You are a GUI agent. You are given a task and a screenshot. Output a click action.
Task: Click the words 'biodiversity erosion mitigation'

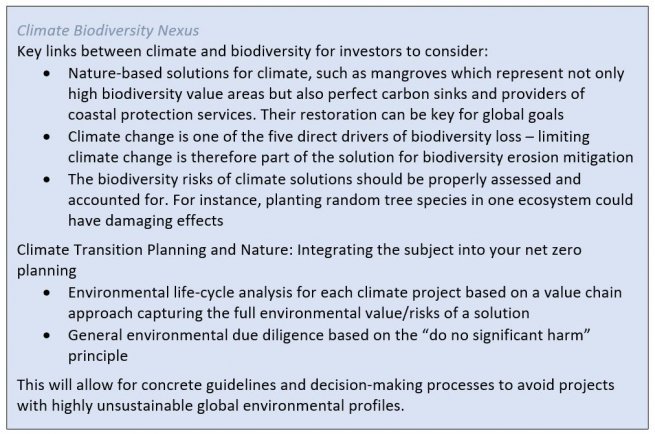pyautogui.click(x=528, y=158)
